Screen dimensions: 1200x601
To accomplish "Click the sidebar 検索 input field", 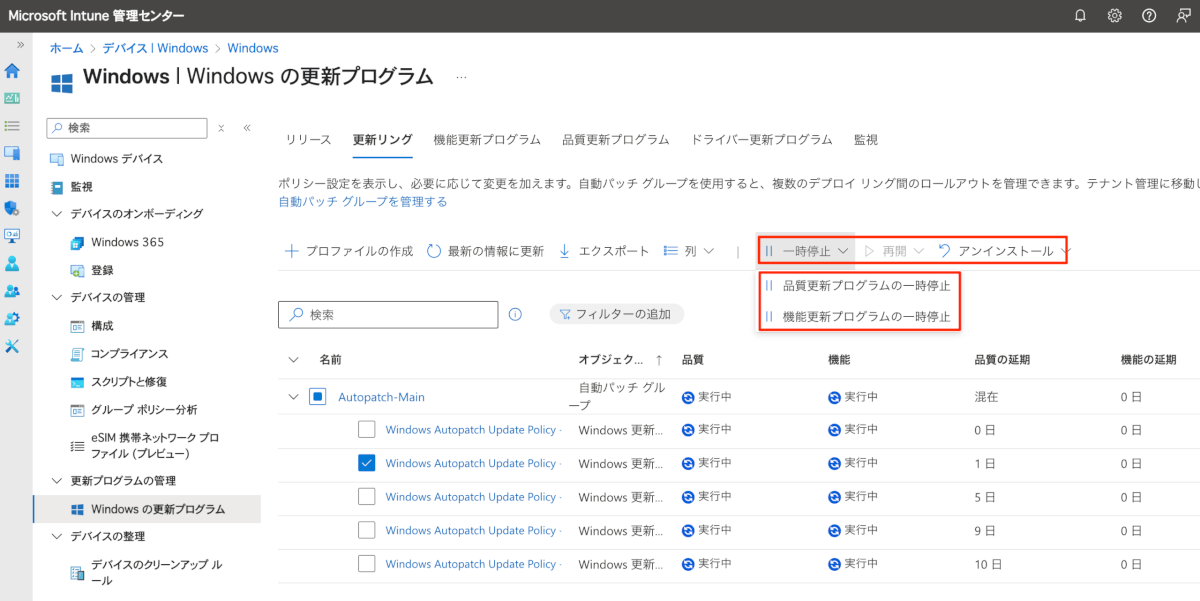I will [x=127, y=128].
